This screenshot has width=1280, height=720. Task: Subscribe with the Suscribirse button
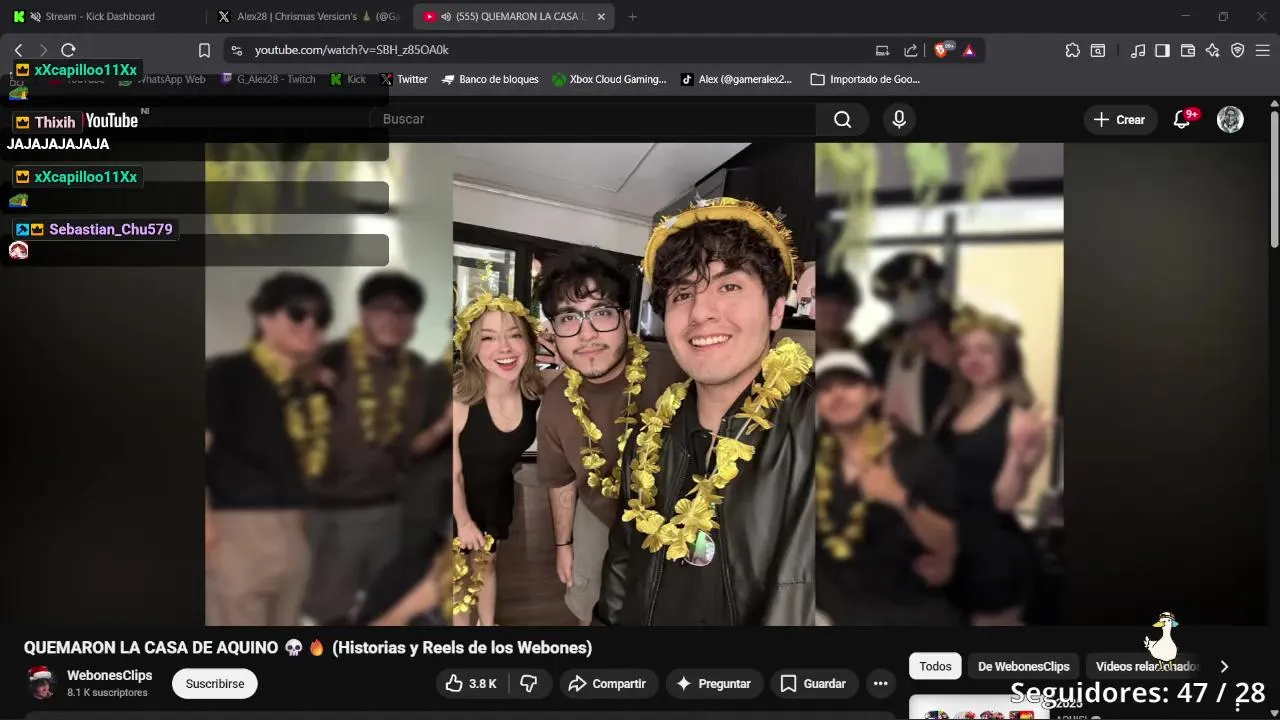[215, 683]
